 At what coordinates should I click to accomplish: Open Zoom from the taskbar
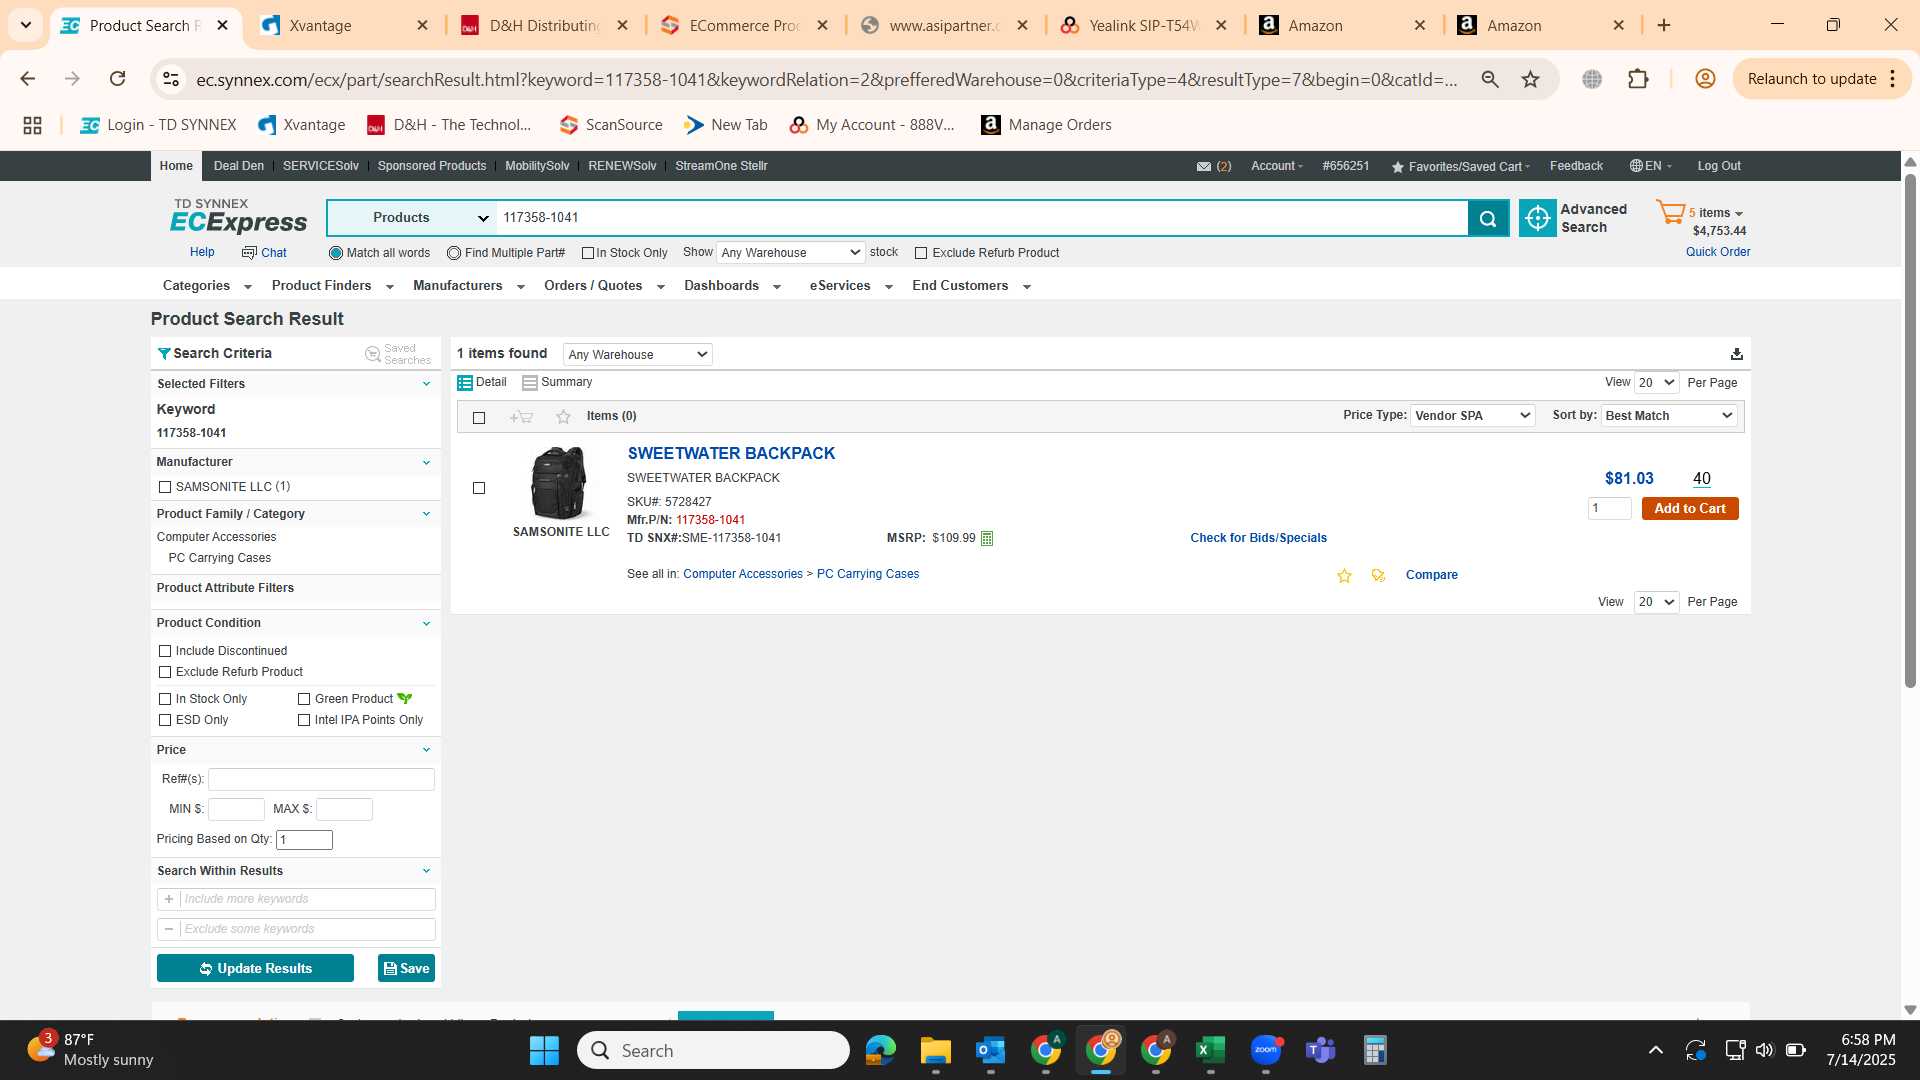(1266, 1050)
